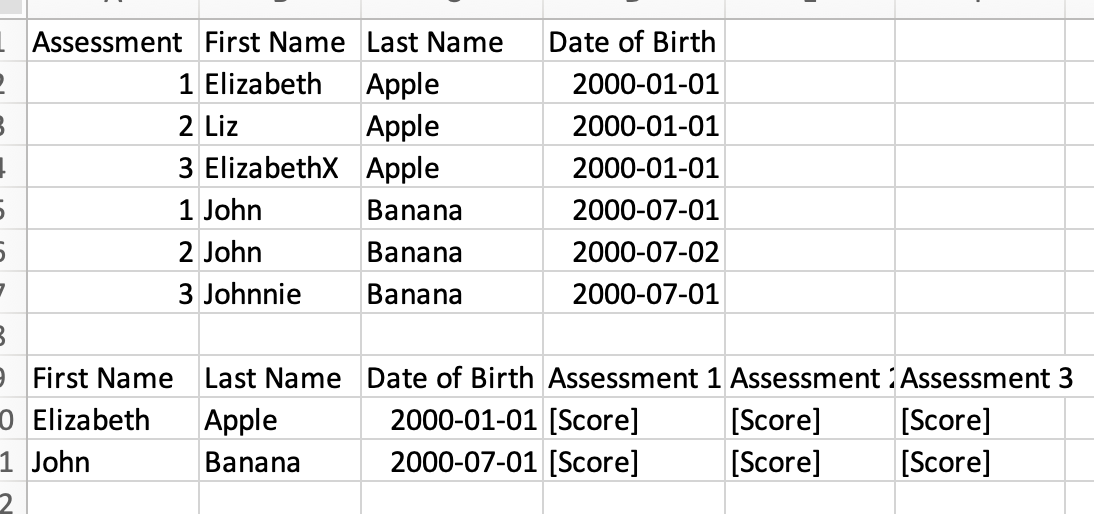Click John's [Score] cell under Assessment 2
The height and width of the screenshot is (514, 1094).
pyautogui.click(x=776, y=462)
